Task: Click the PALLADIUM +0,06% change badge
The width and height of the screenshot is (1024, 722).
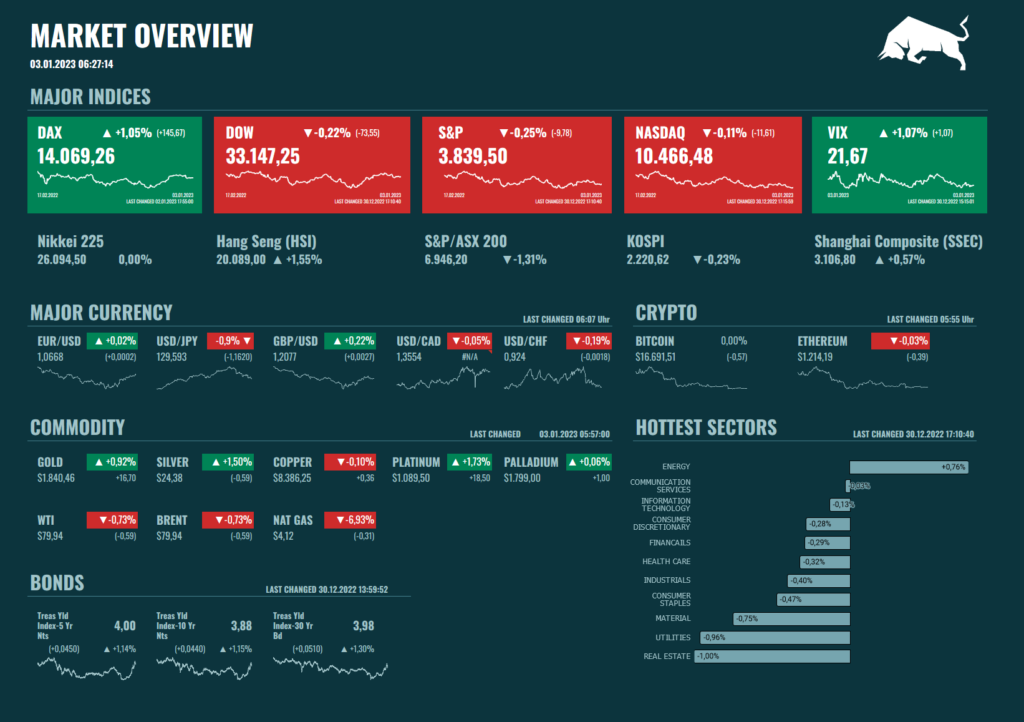Action: (x=589, y=462)
